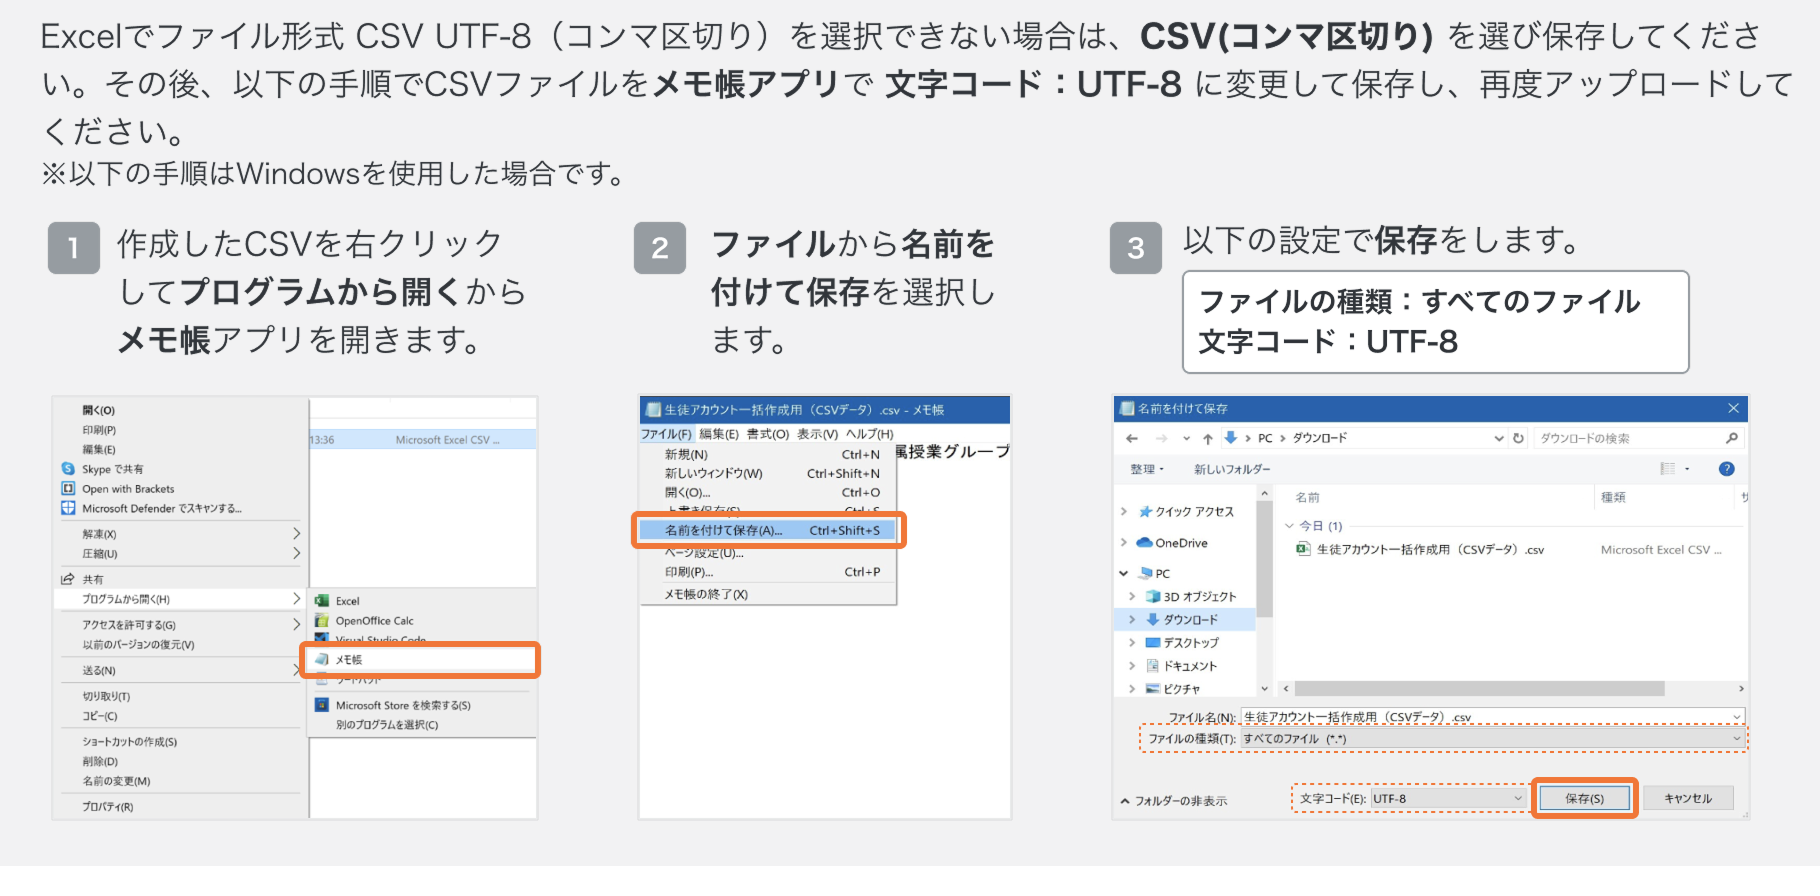Close the 名前を付けて保存 dialog
The width and height of the screenshot is (1820, 896).
point(1734,408)
